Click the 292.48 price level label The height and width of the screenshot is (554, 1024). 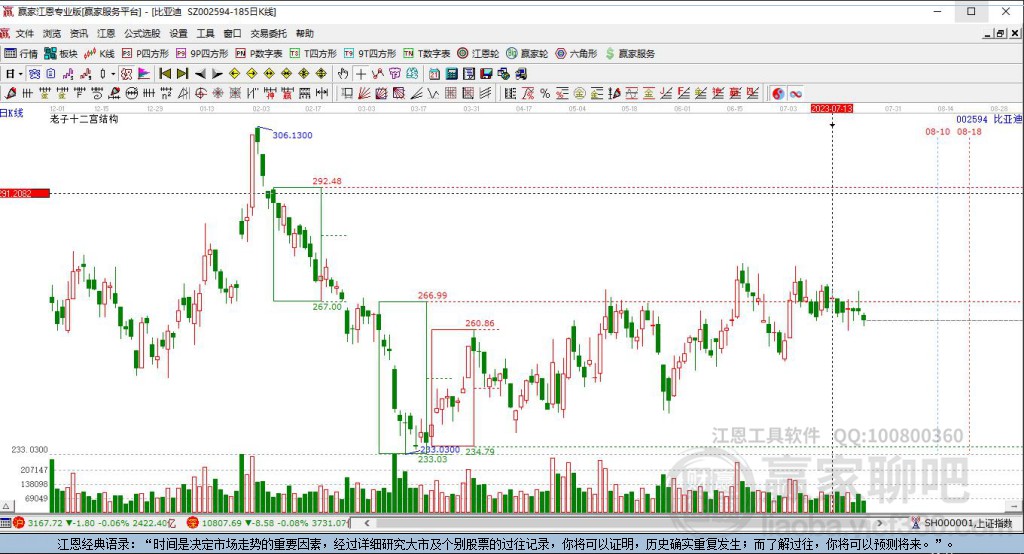click(x=327, y=181)
